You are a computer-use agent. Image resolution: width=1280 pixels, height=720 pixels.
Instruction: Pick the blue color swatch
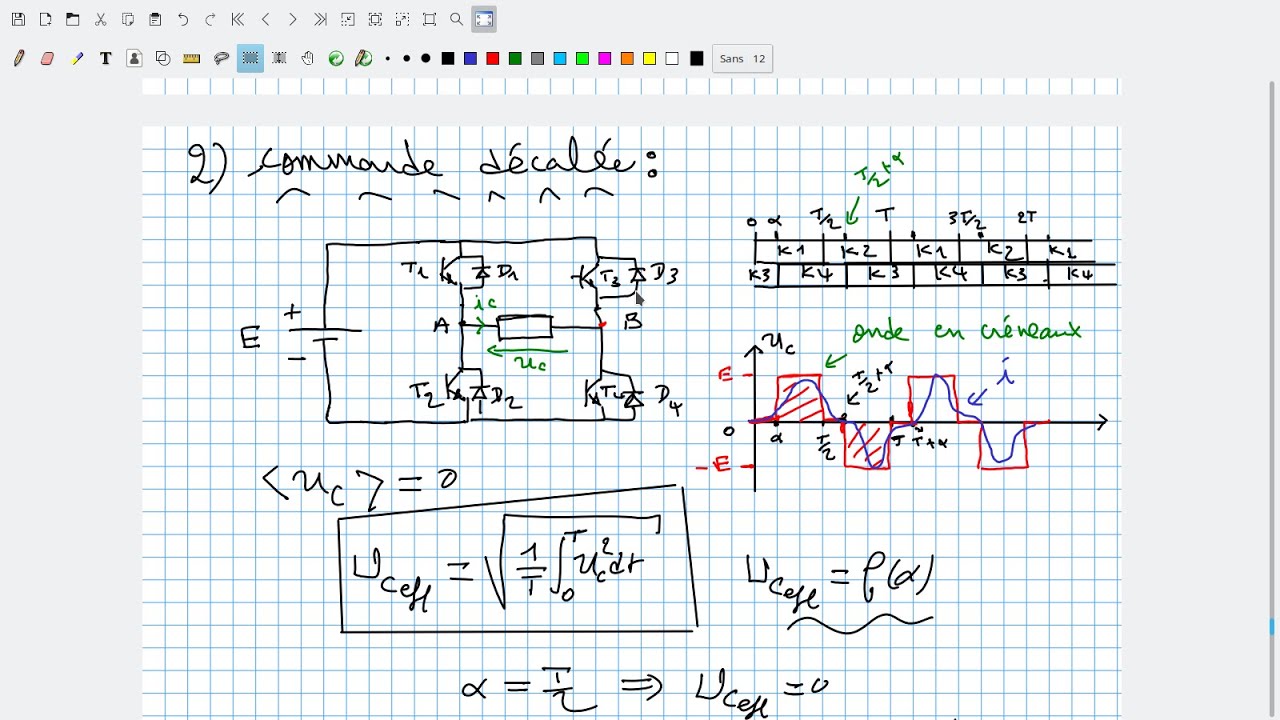pyautogui.click(x=470, y=59)
